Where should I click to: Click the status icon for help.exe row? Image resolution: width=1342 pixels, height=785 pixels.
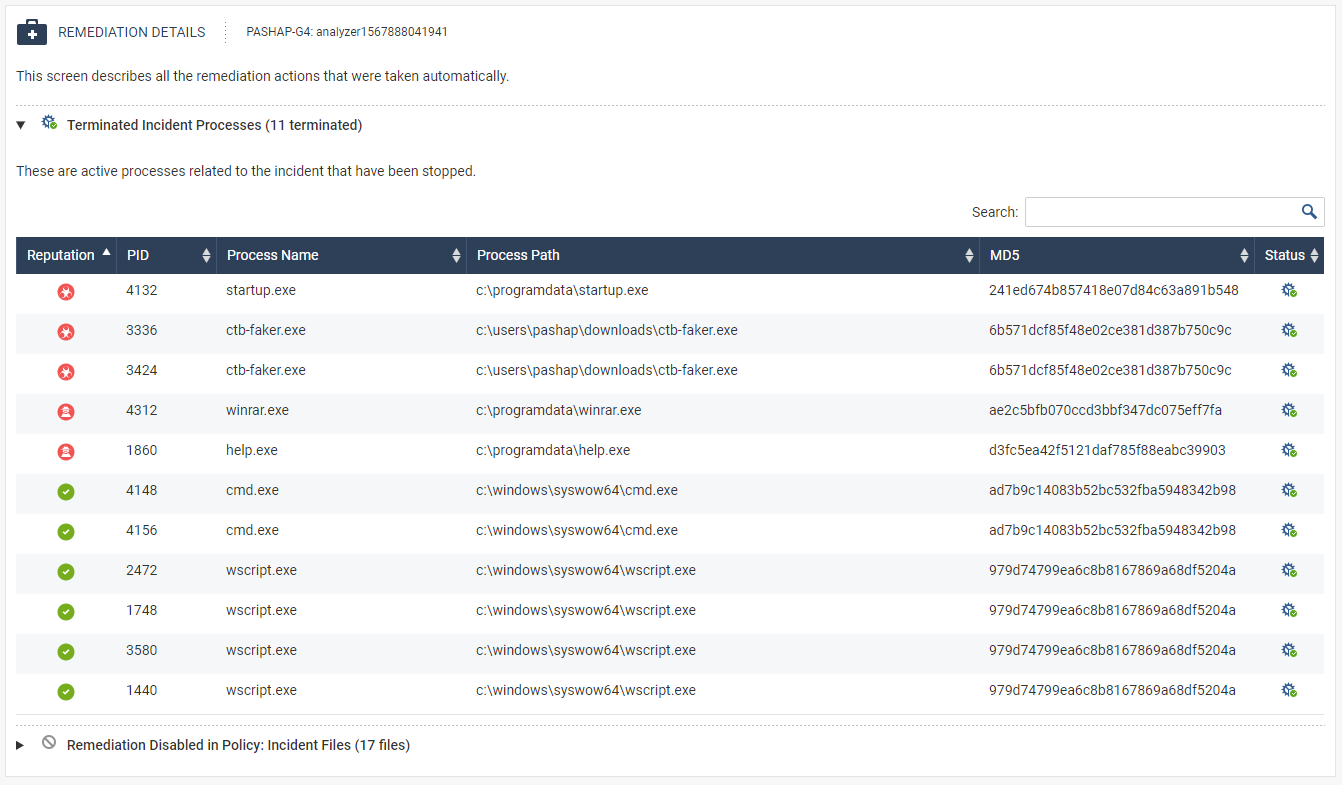click(1289, 451)
